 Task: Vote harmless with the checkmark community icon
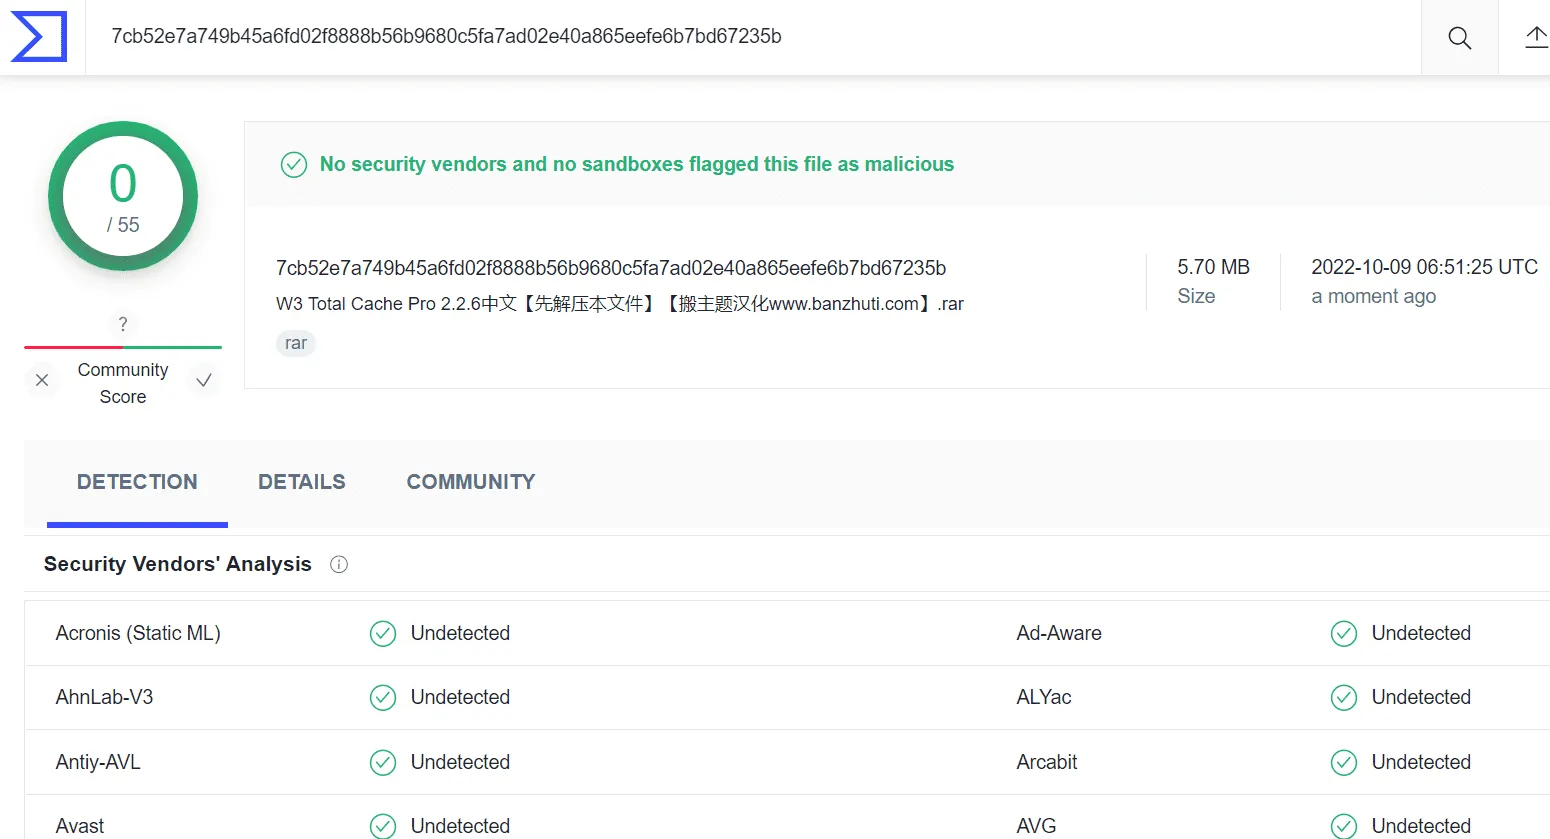click(x=204, y=380)
